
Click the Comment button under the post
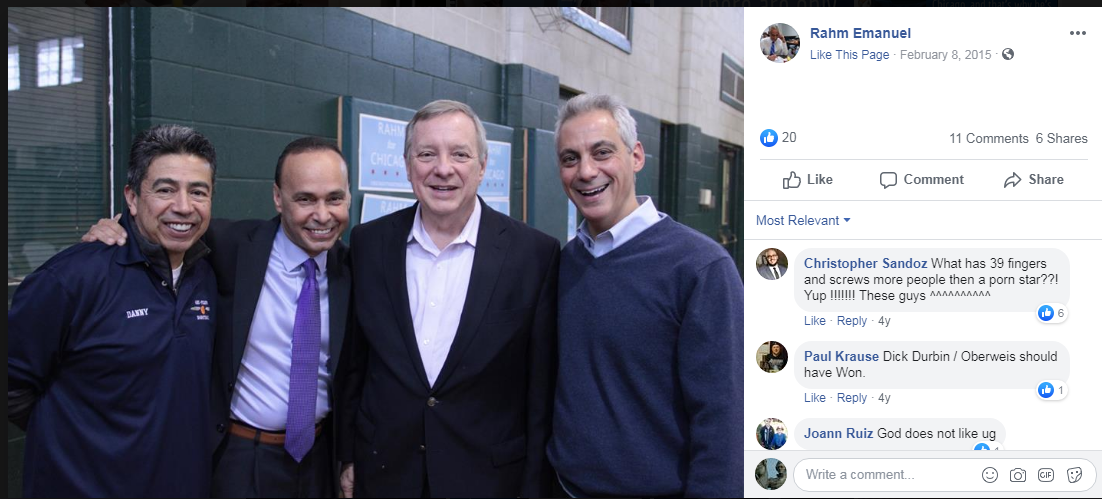[x=921, y=180]
